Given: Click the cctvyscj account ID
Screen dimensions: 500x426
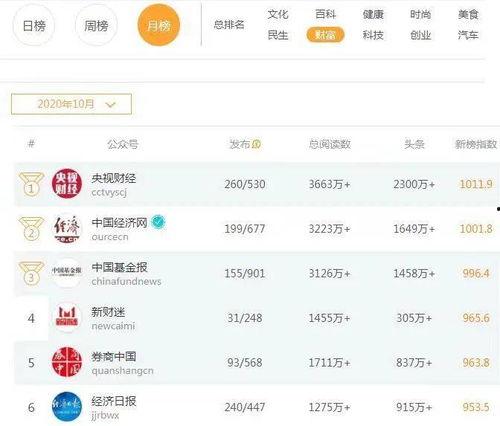Looking at the screenshot, I should (109, 192).
